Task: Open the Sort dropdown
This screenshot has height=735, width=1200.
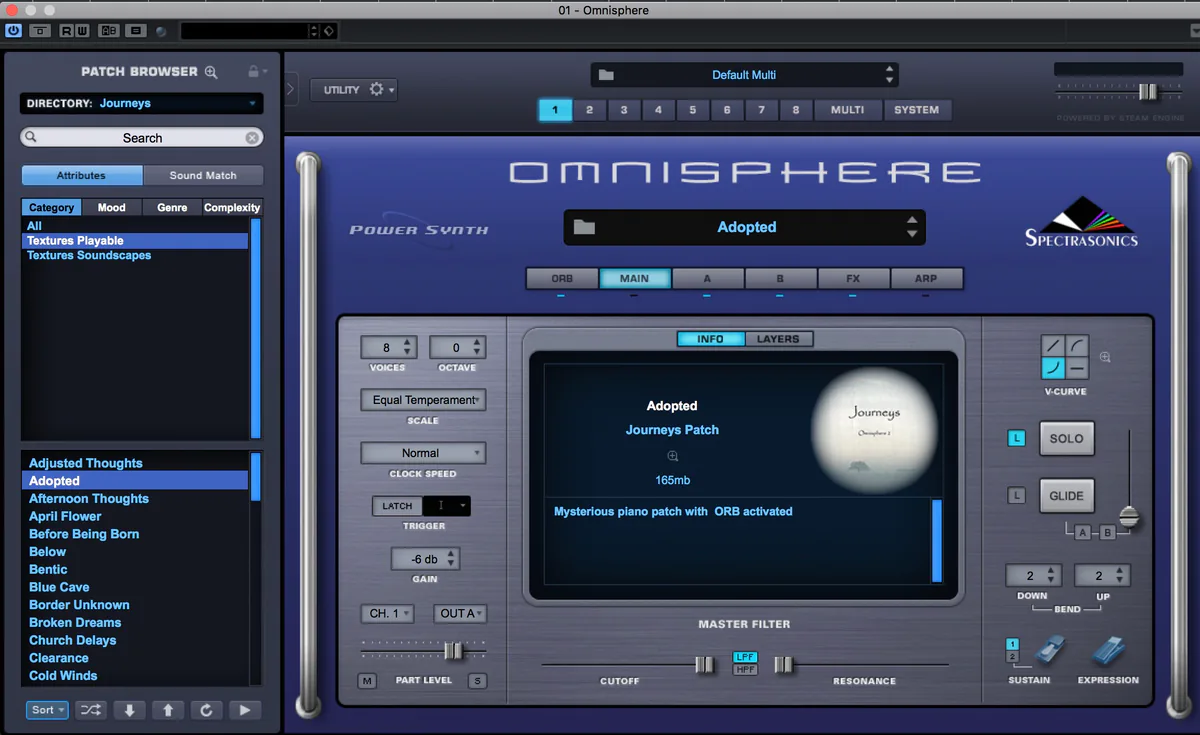Action: pyautogui.click(x=47, y=710)
